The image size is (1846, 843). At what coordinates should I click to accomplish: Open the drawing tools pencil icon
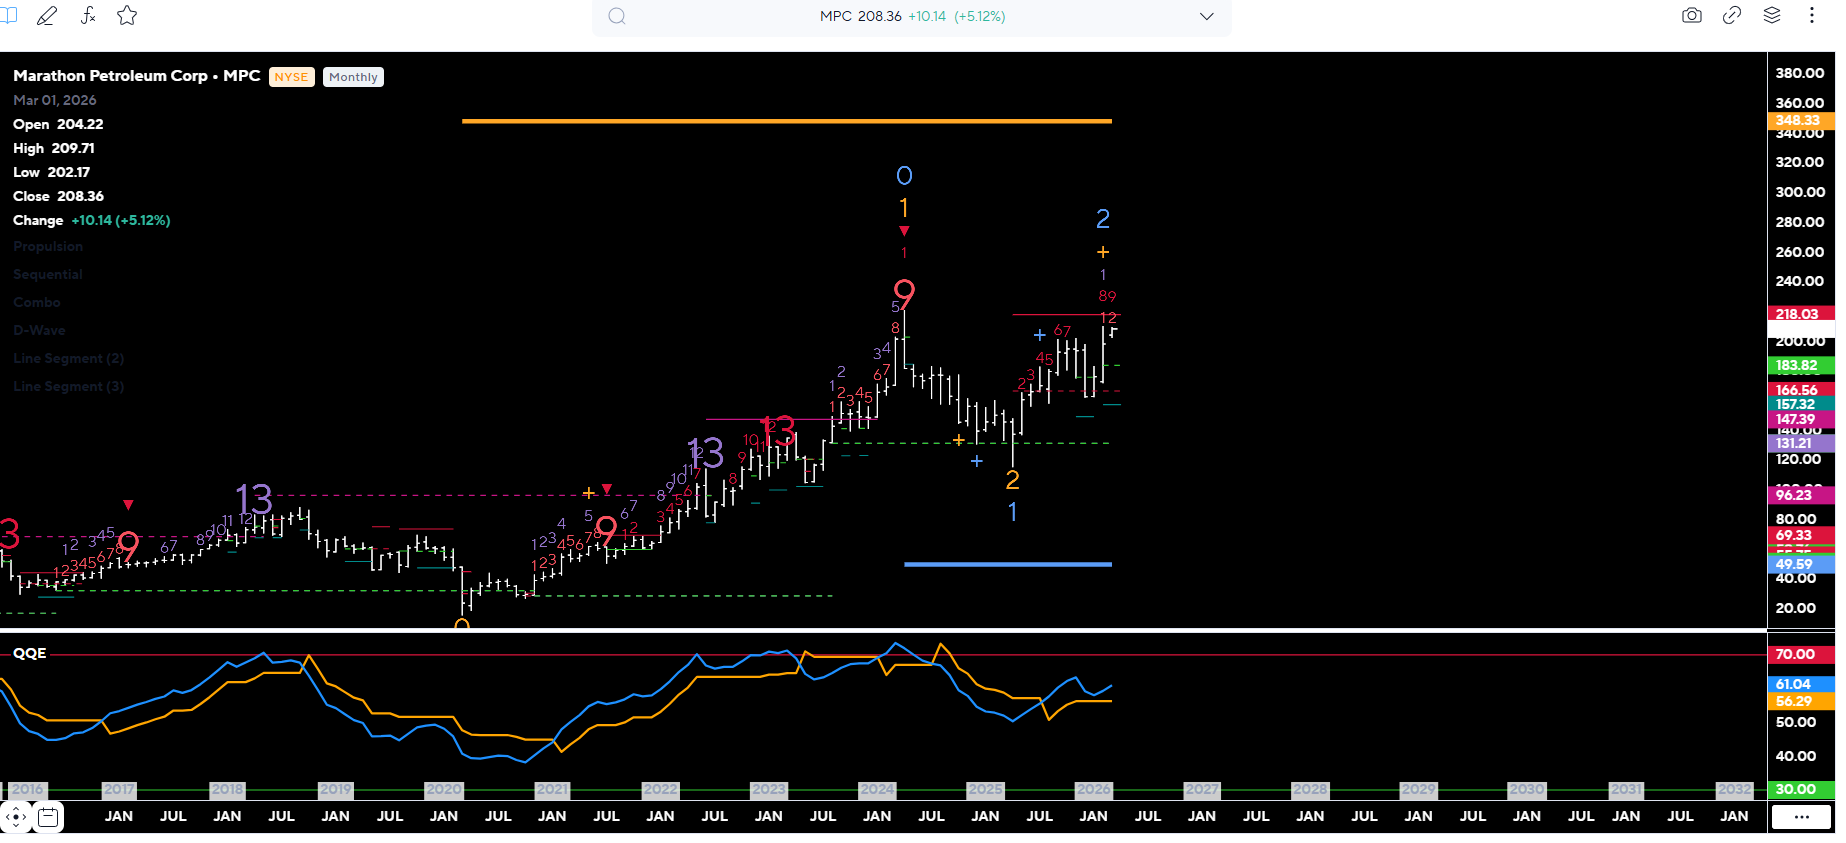pos(46,16)
